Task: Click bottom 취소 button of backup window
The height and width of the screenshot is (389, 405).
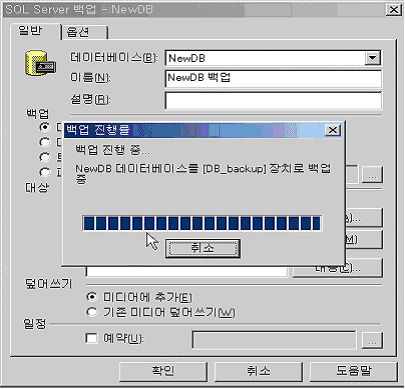Action: pos(258,371)
